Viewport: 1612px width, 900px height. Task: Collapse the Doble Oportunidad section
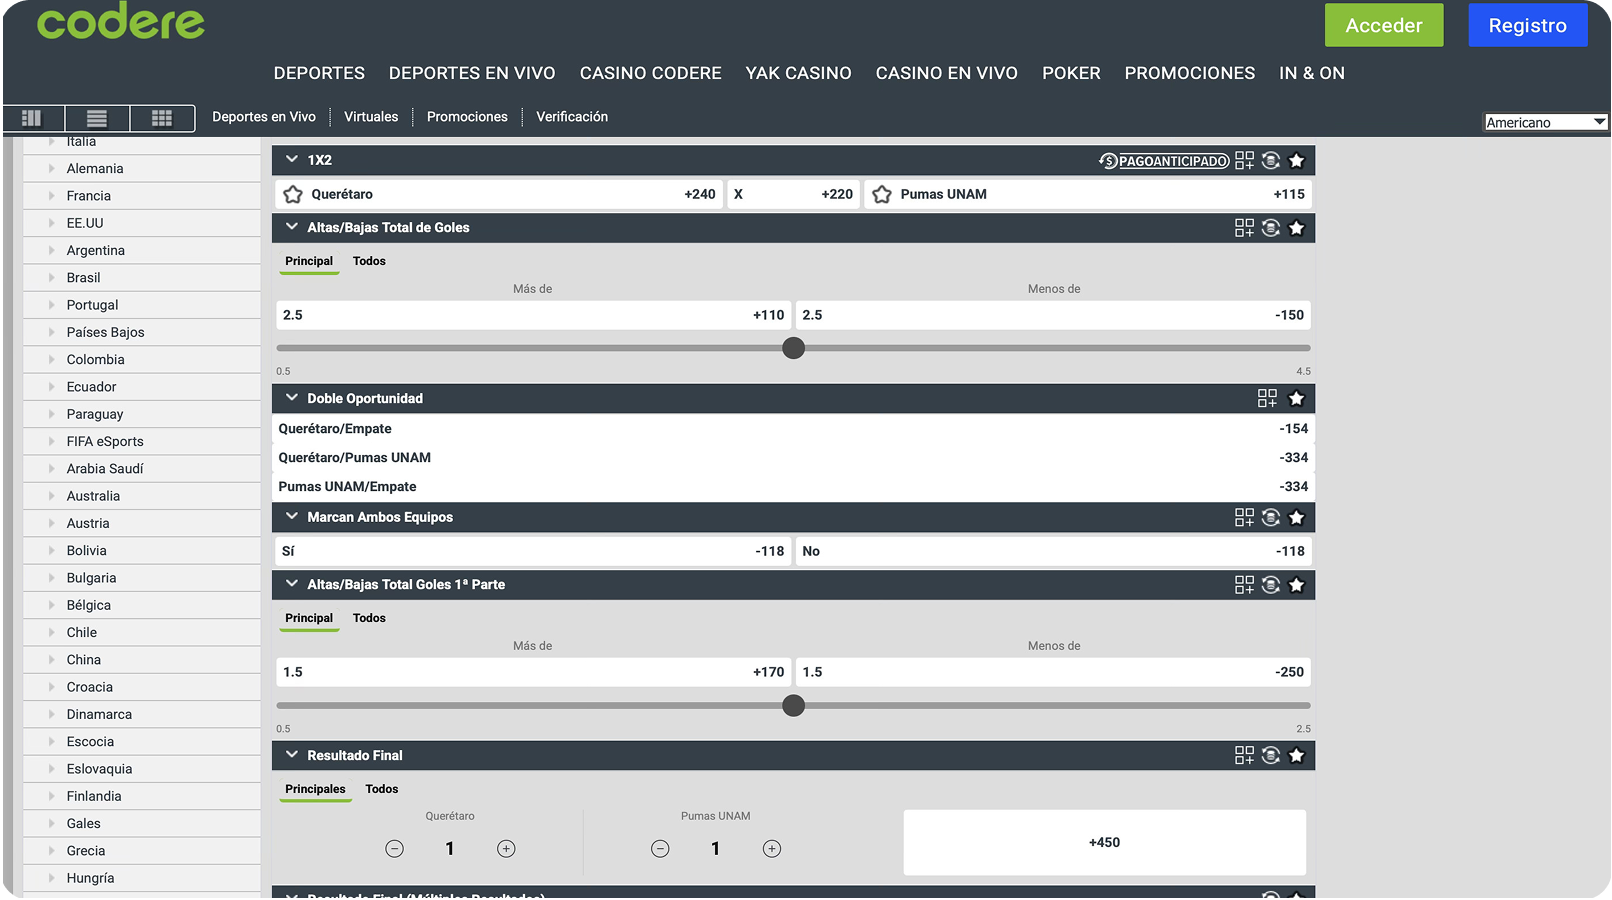292,397
